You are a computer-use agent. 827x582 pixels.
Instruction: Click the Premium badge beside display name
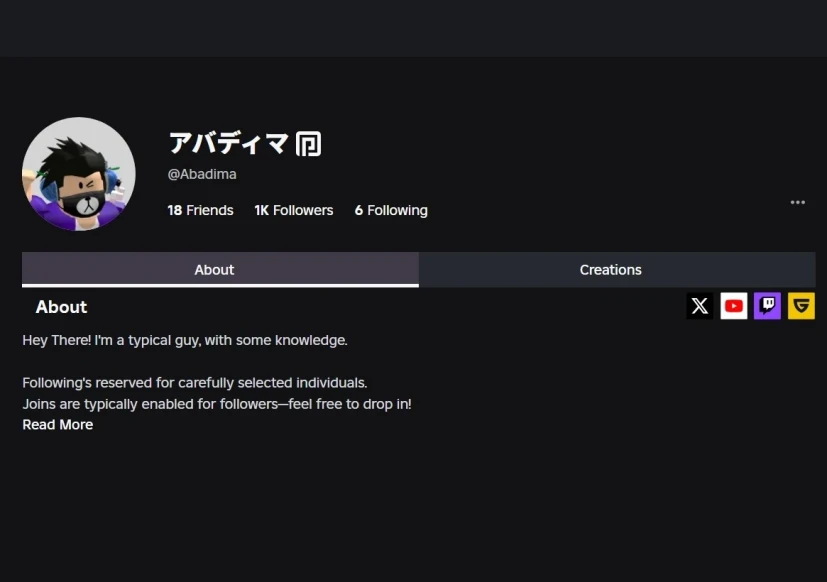click(x=308, y=144)
